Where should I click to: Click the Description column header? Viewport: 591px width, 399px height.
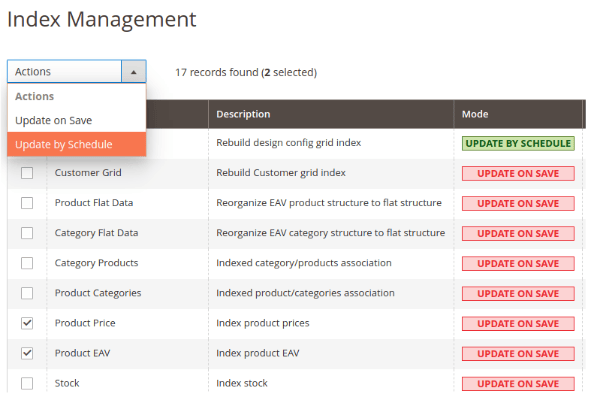[x=331, y=114]
